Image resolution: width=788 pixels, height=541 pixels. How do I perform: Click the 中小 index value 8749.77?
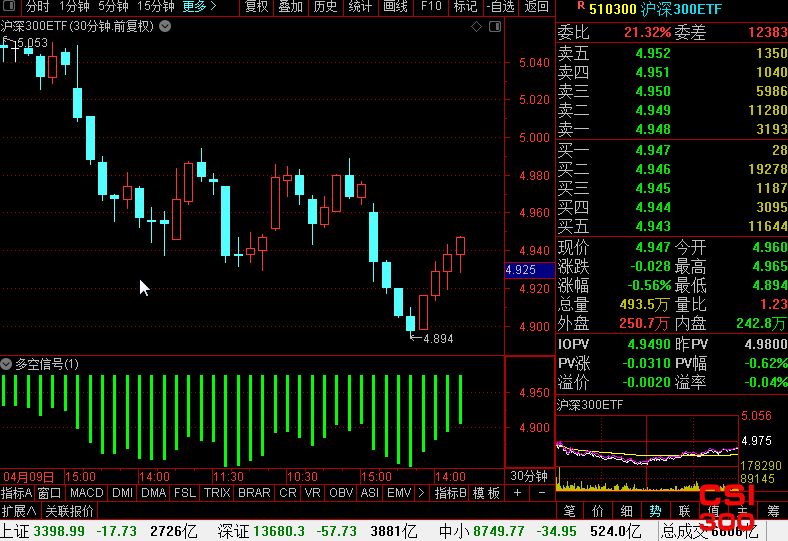point(499,531)
